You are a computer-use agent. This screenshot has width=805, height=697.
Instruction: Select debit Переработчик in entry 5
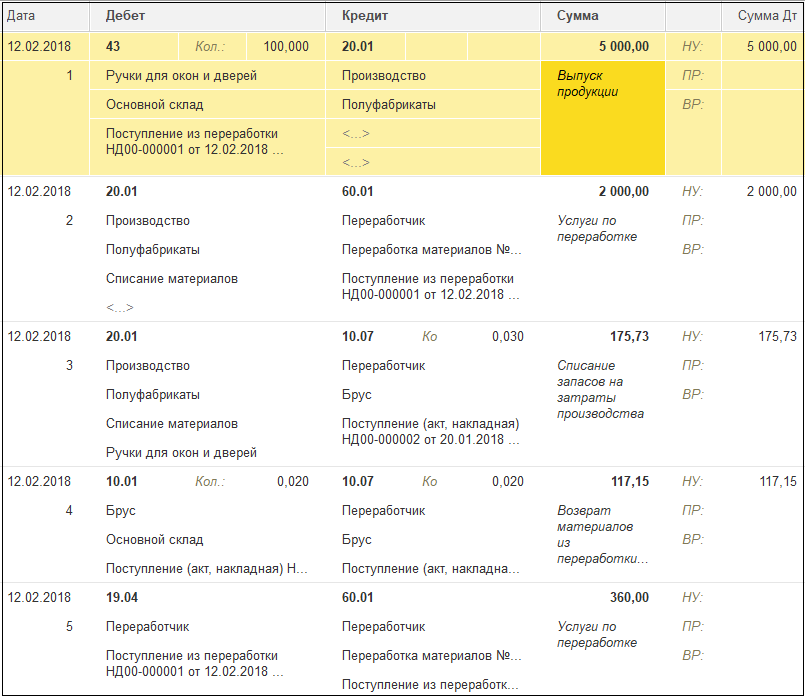click(147, 627)
